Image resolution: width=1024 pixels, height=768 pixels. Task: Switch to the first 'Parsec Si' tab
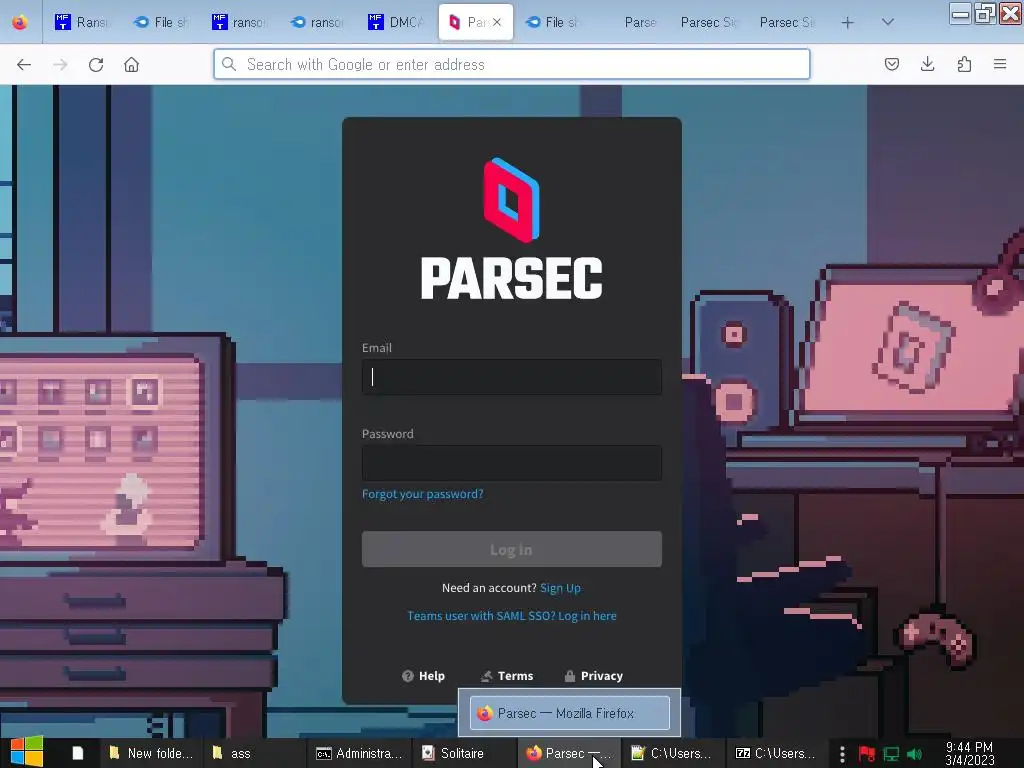(709, 22)
